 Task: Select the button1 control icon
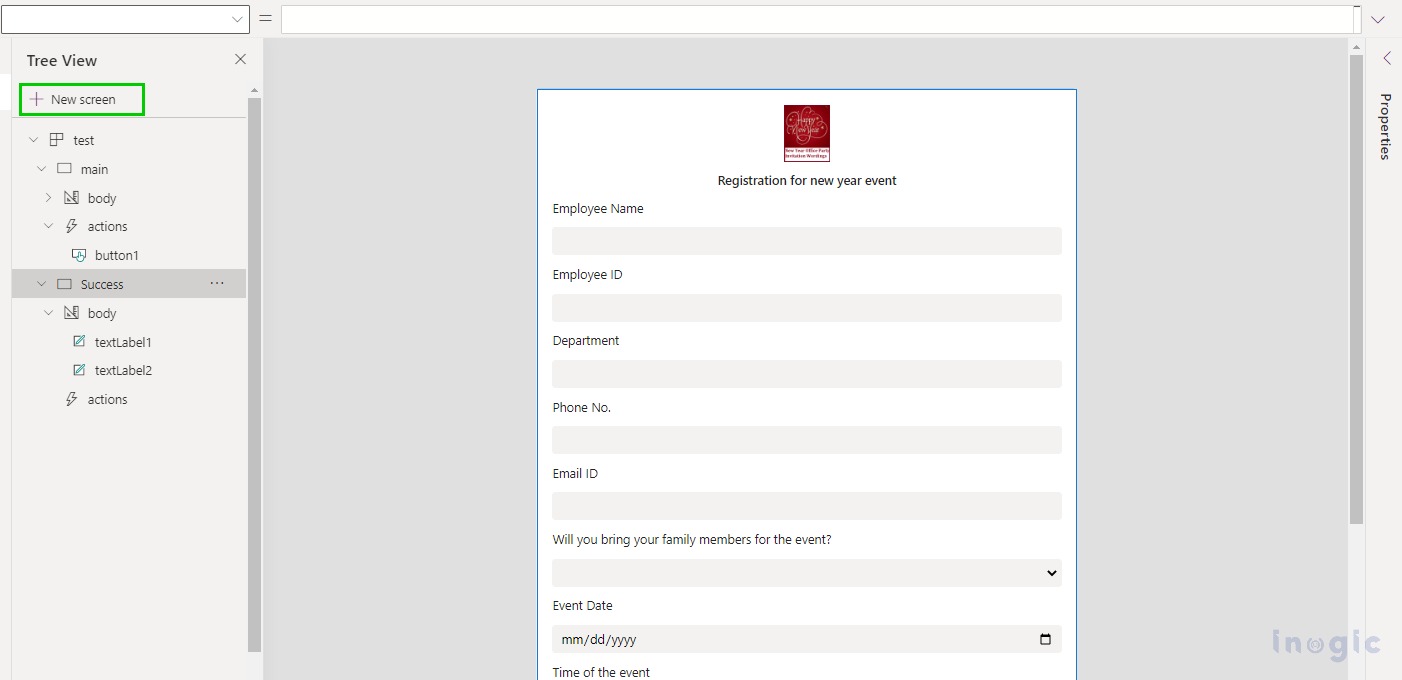coord(79,255)
